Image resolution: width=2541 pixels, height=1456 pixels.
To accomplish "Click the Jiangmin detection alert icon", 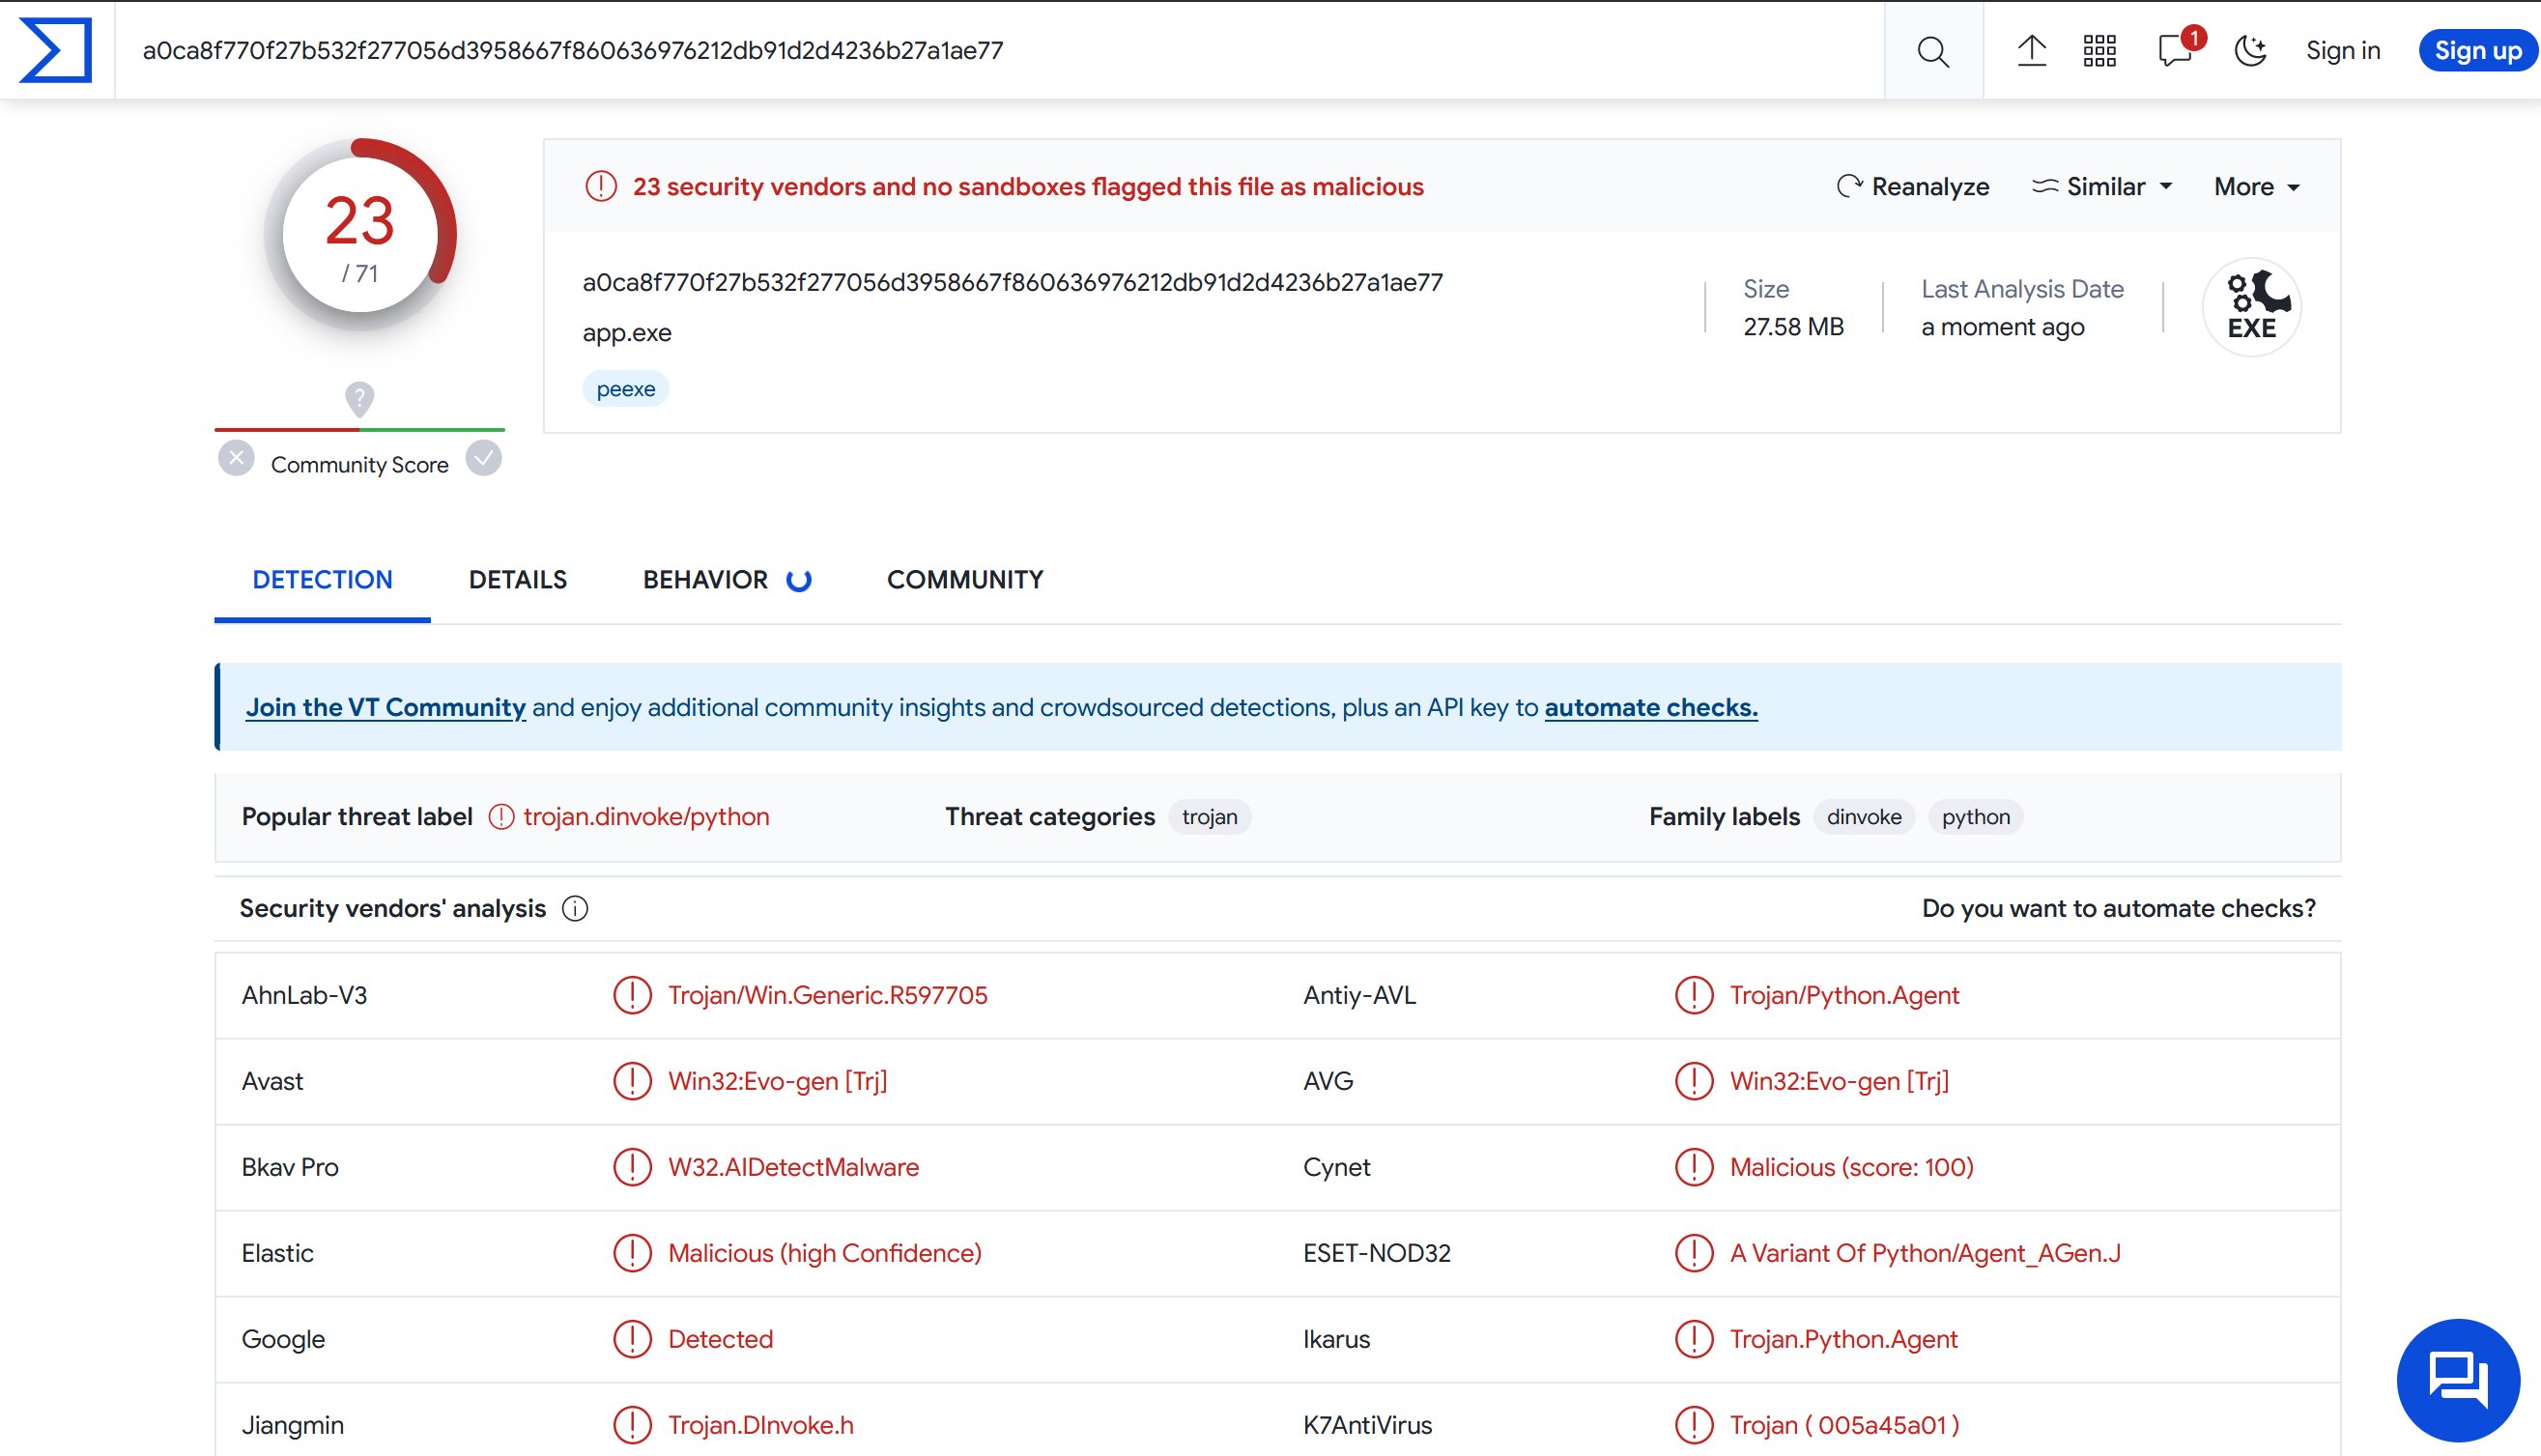I will [632, 1425].
